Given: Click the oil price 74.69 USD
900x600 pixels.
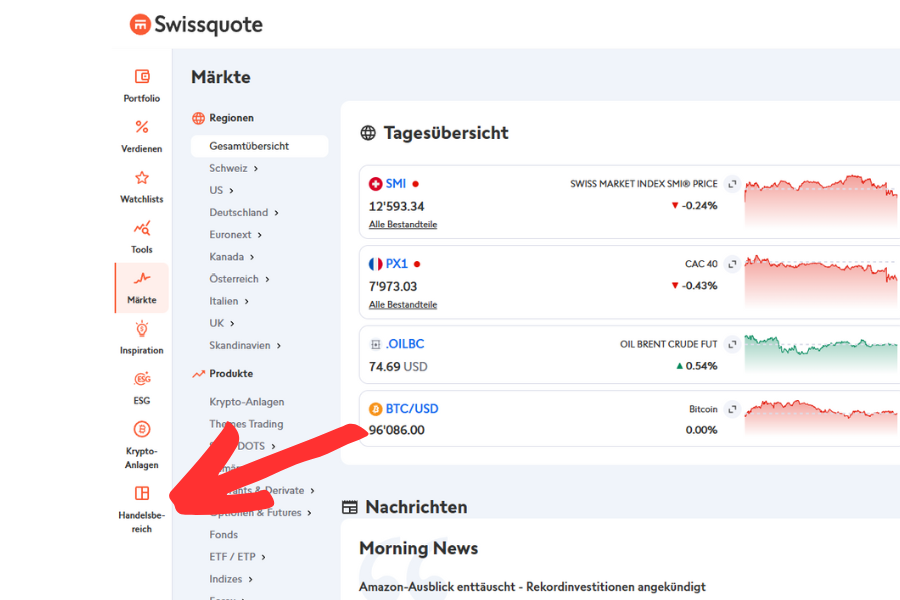Looking at the screenshot, I should (x=398, y=367).
